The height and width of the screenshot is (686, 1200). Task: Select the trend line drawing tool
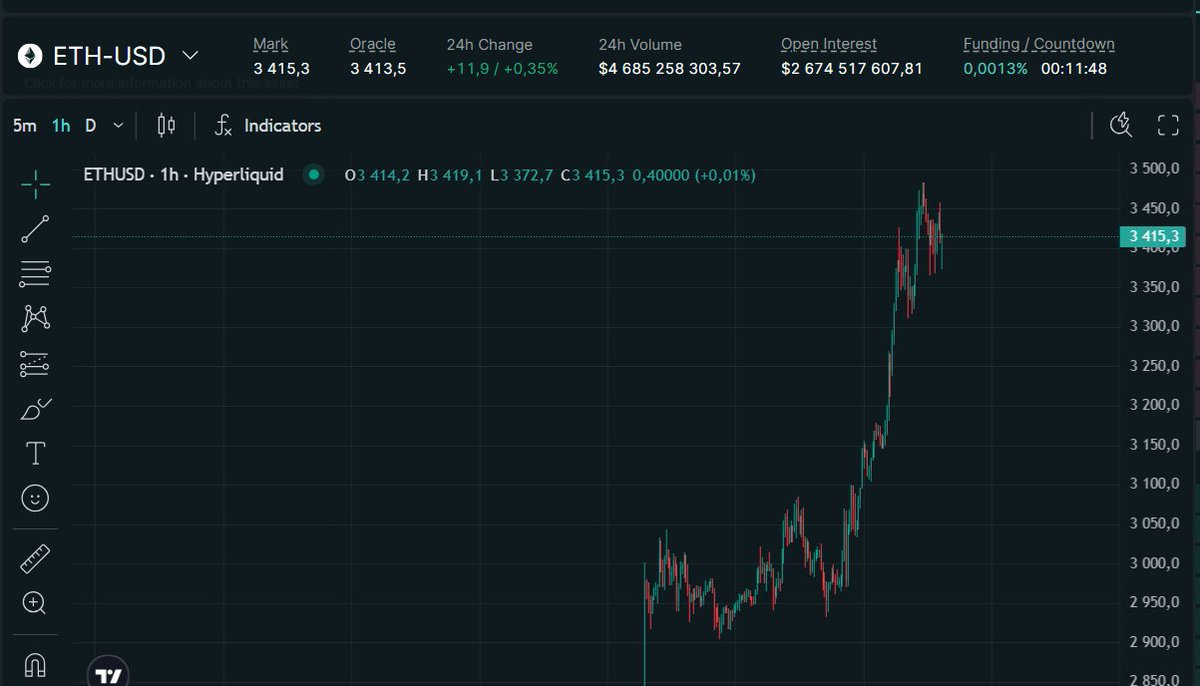35,229
